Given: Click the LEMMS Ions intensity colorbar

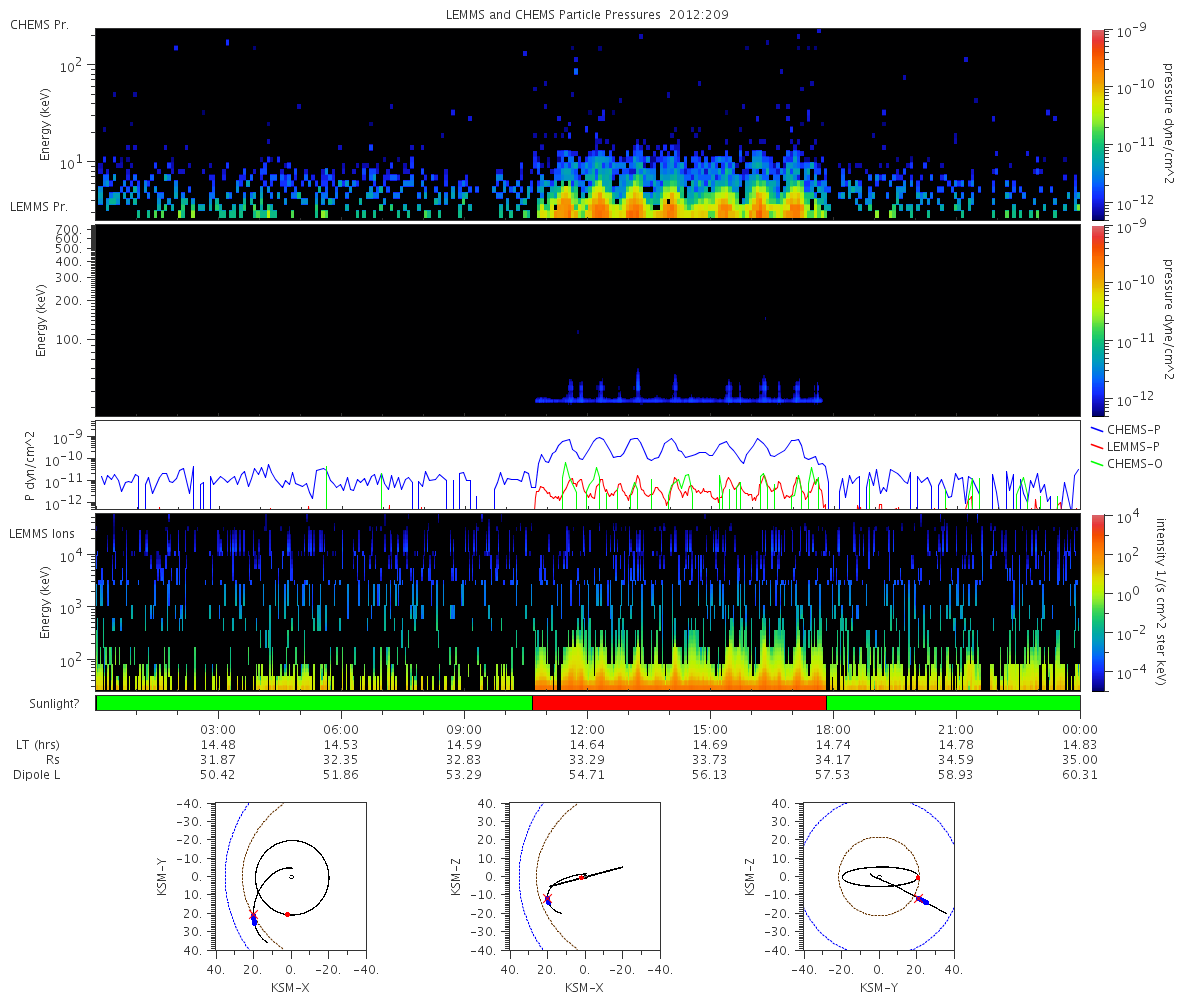Looking at the screenshot, I should (x=1097, y=602).
